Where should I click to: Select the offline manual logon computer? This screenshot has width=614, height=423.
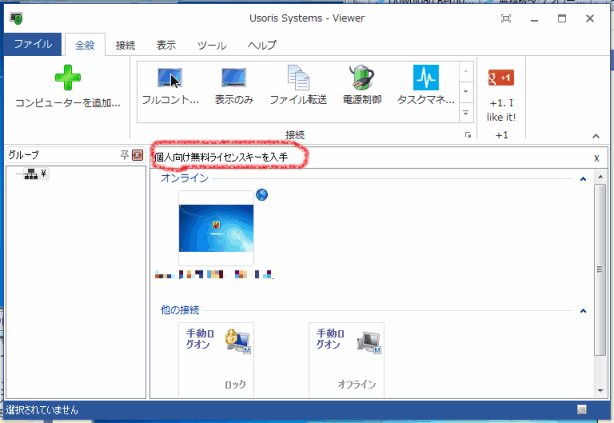click(347, 360)
